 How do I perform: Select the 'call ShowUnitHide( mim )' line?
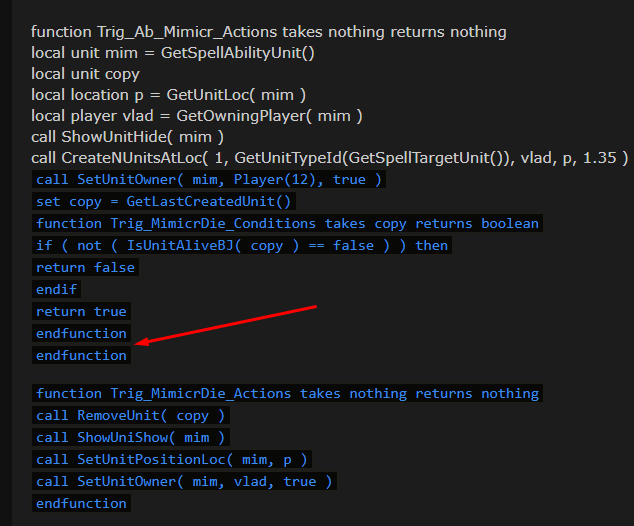(127, 137)
